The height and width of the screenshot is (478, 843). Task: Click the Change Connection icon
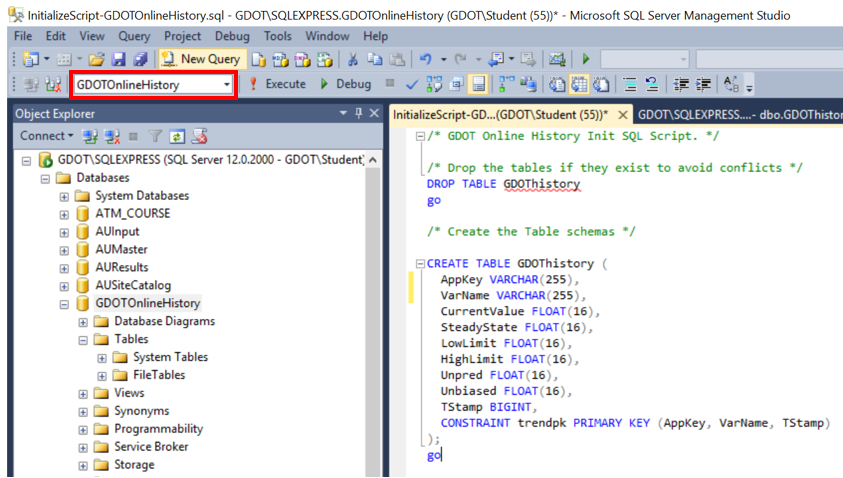coord(53,84)
